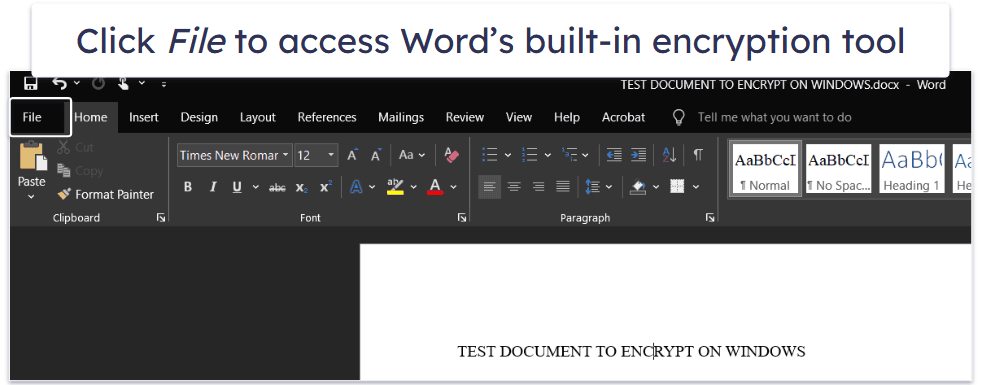Open the View tab
Screen dimensions: 982x385
click(x=519, y=117)
